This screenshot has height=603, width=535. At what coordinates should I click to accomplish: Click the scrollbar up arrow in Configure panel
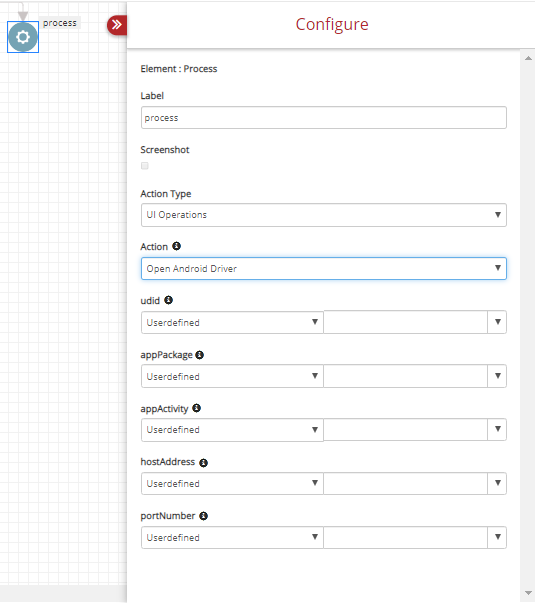click(528, 58)
